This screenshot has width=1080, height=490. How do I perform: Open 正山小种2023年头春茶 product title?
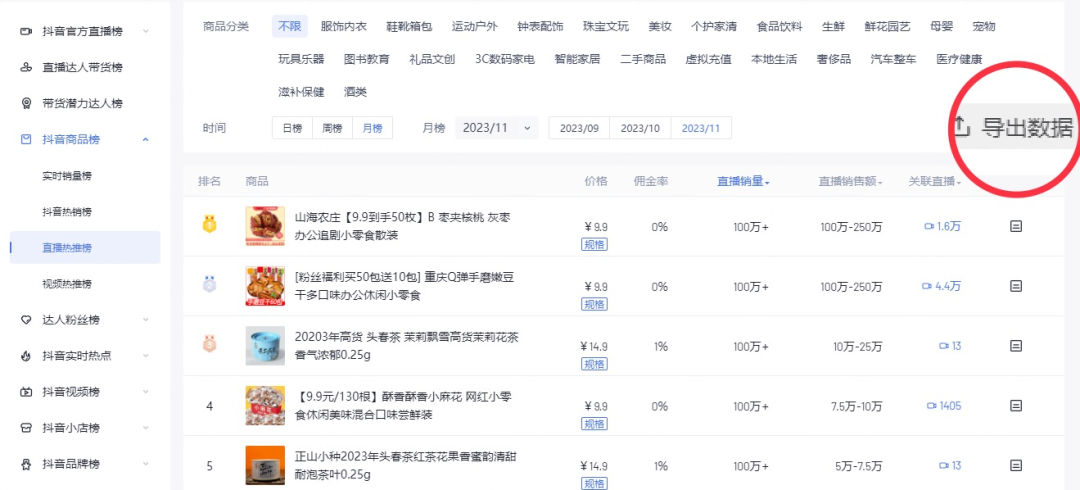407,466
